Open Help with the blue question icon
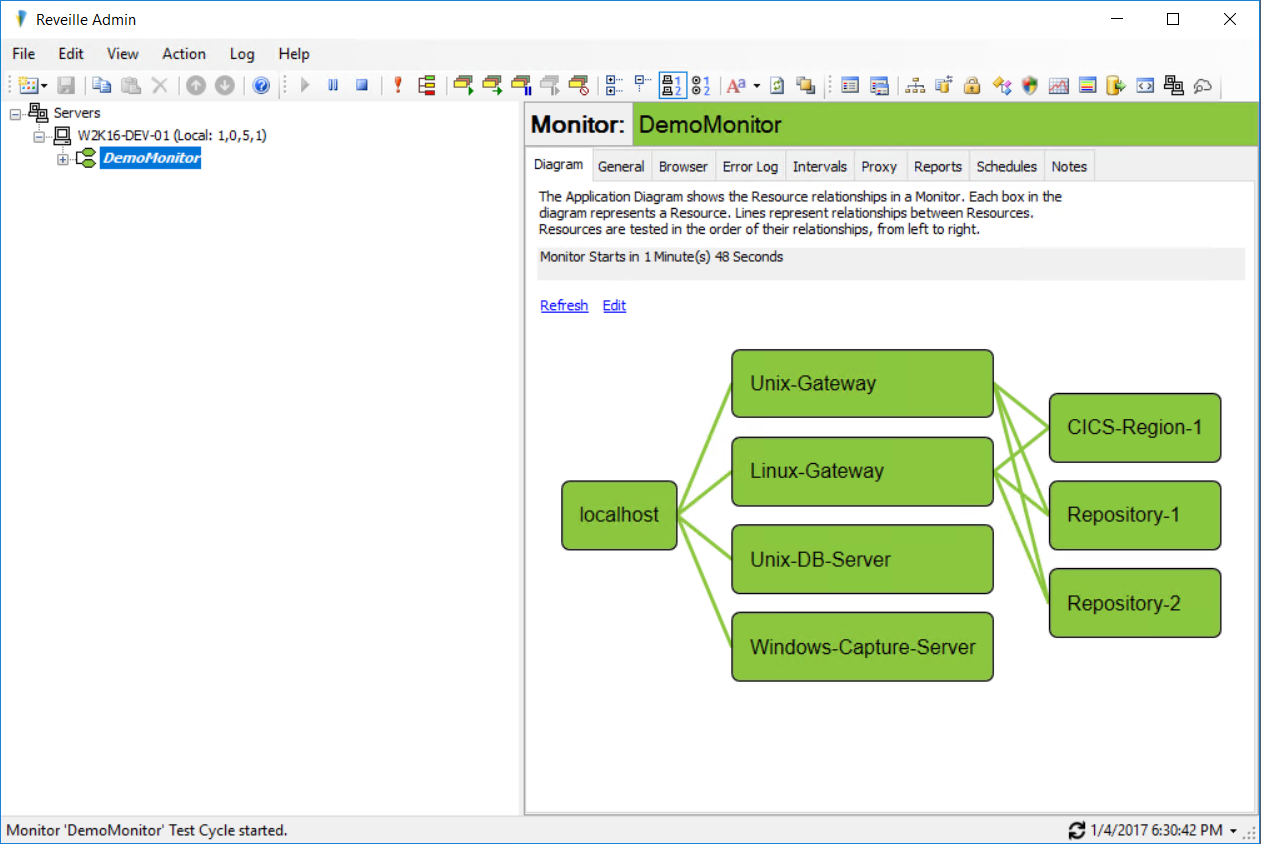The width and height of the screenshot is (1261, 844). click(x=261, y=86)
